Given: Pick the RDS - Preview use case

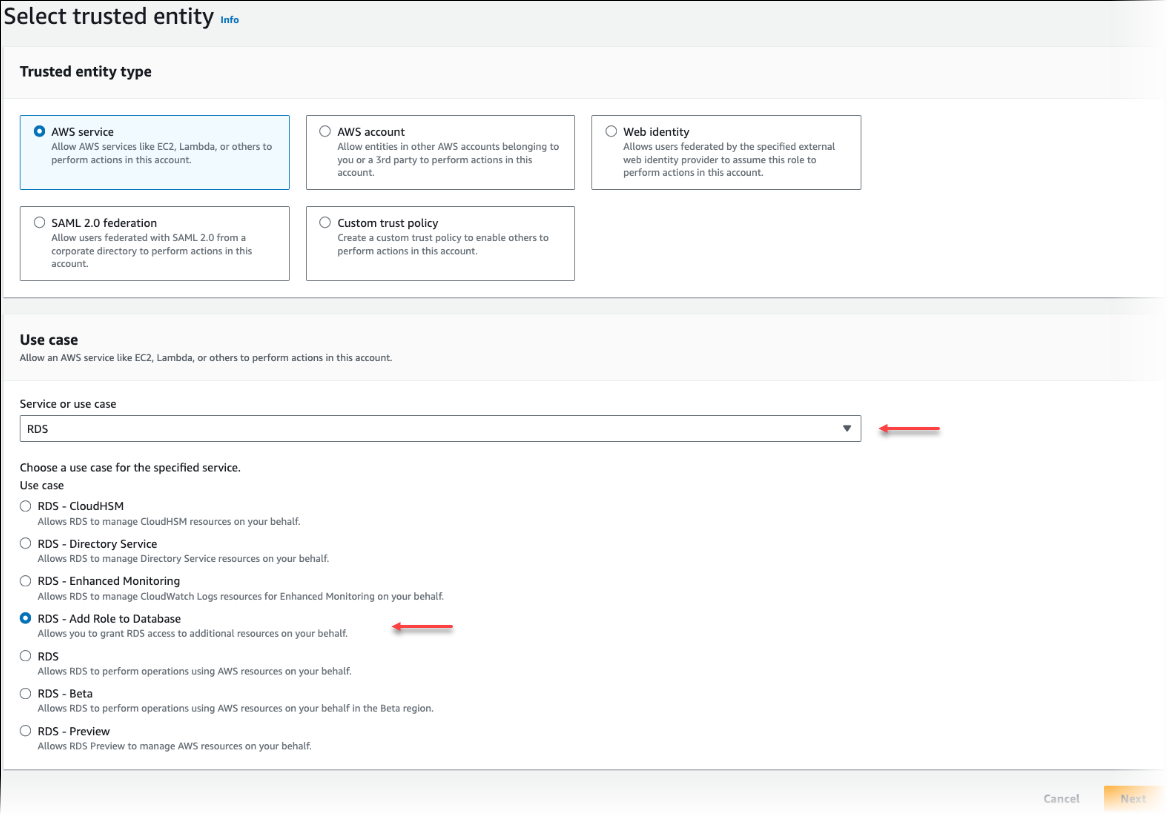Looking at the screenshot, I should pos(25,731).
